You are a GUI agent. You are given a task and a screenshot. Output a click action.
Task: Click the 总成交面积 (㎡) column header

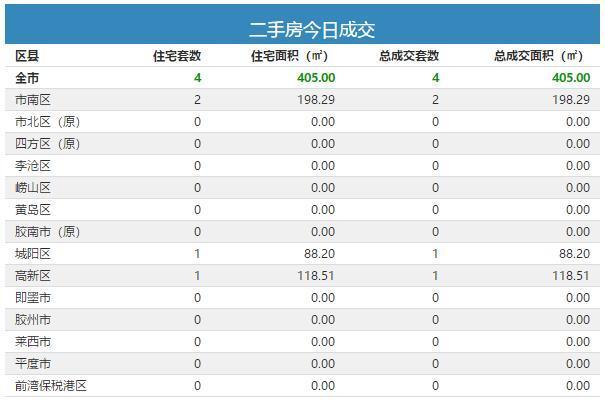pos(538,56)
